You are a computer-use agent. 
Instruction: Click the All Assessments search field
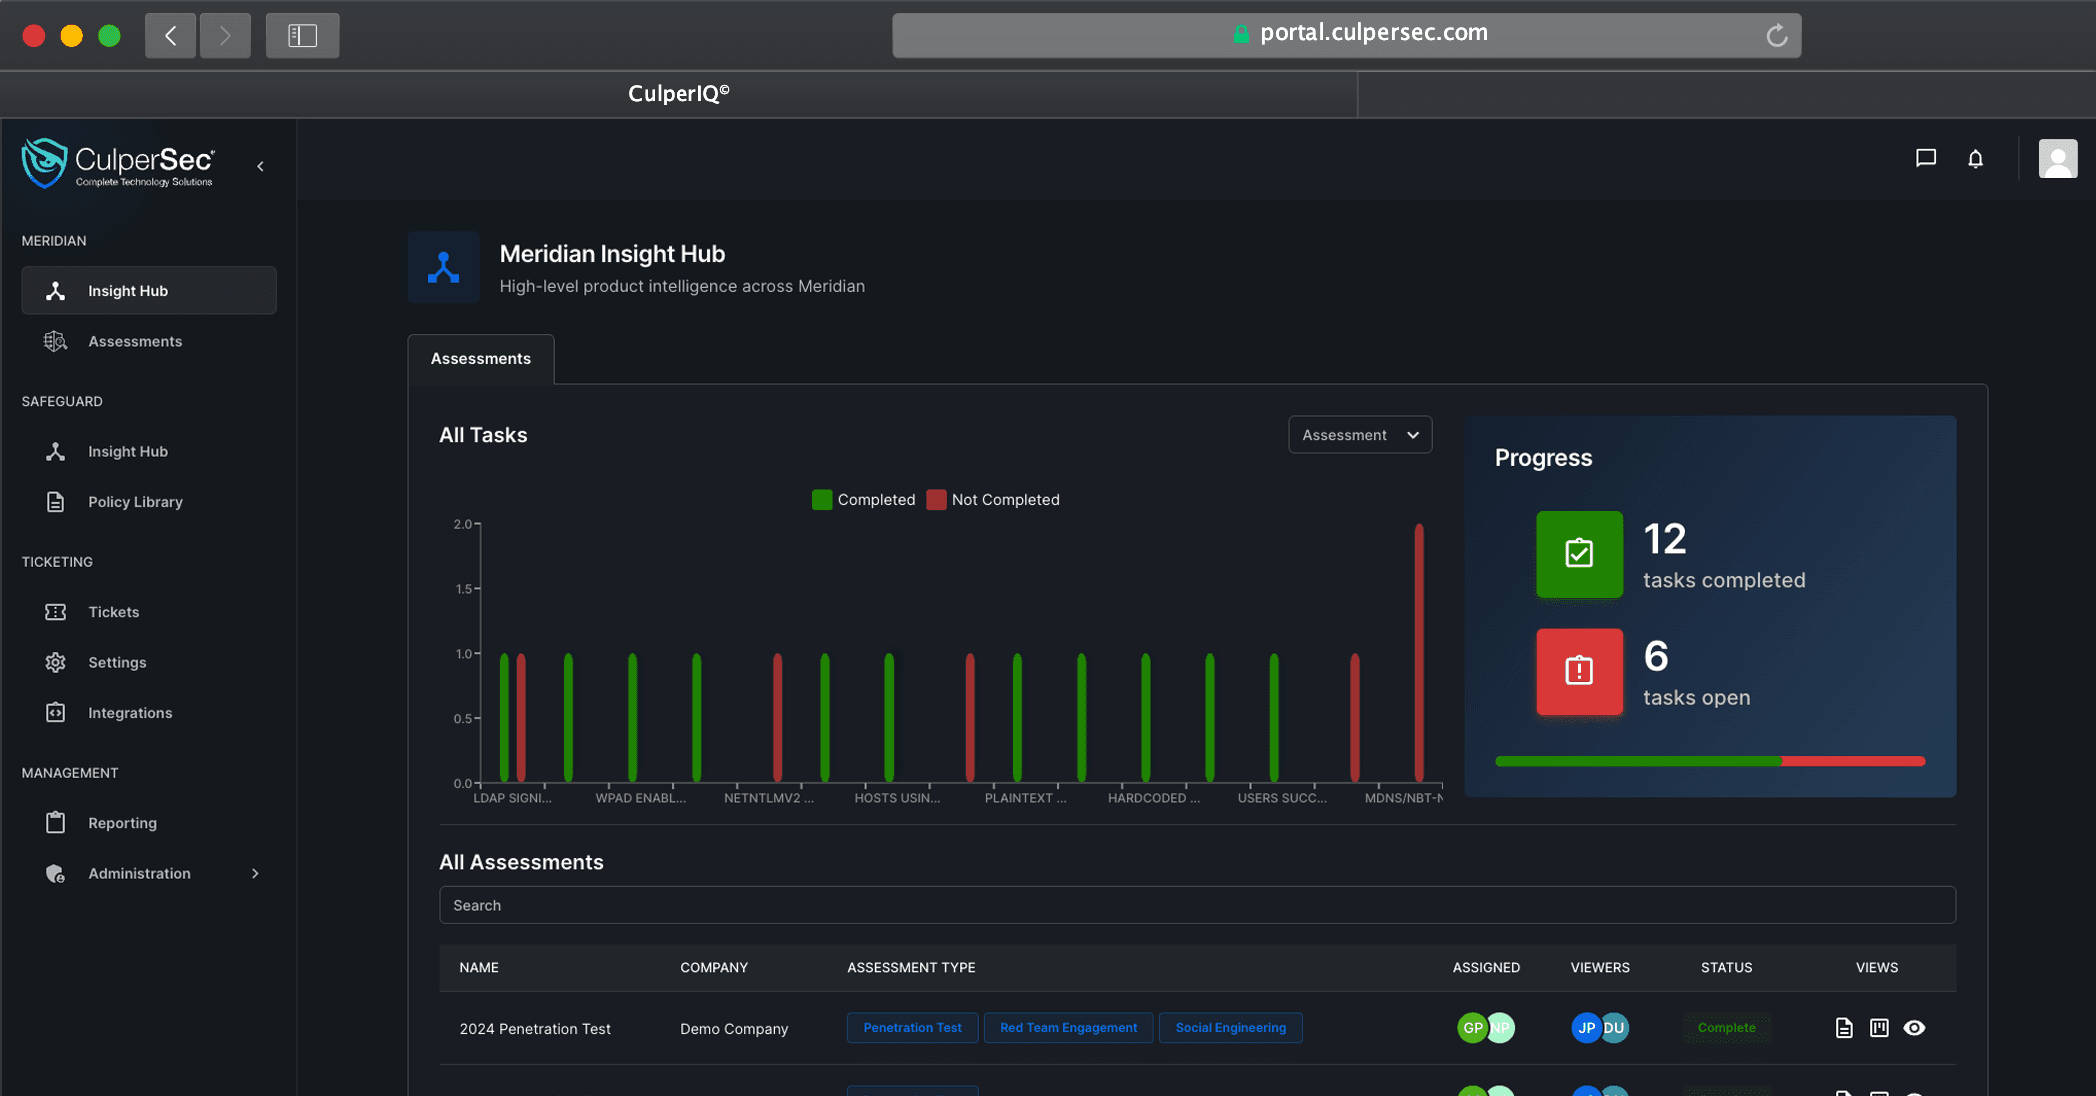click(x=1197, y=905)
